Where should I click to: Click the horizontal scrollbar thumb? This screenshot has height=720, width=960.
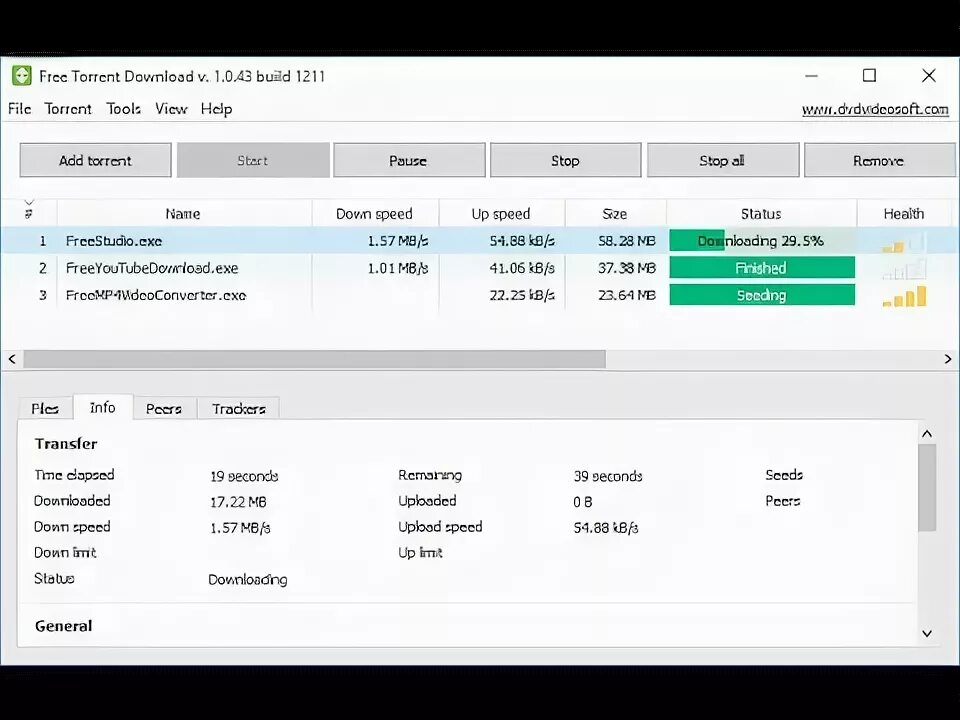click(x=315, y=359)
